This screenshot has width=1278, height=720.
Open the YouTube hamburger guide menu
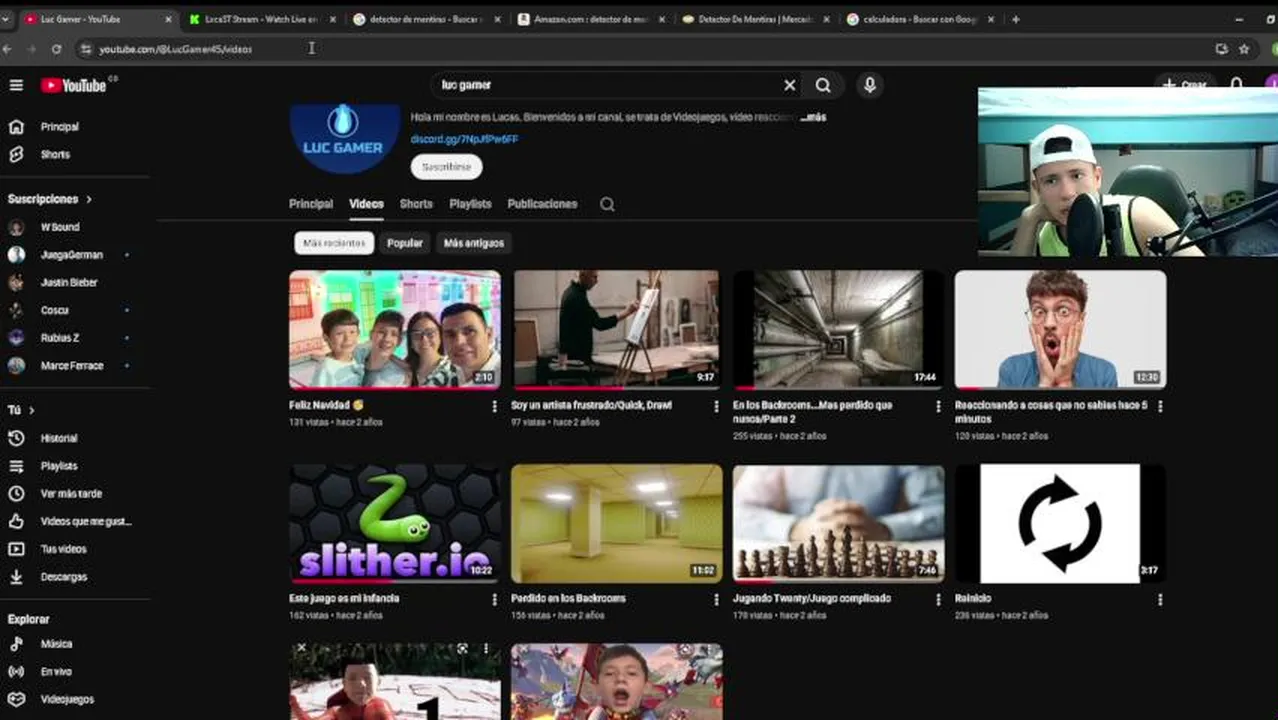(x=16, y=85)
